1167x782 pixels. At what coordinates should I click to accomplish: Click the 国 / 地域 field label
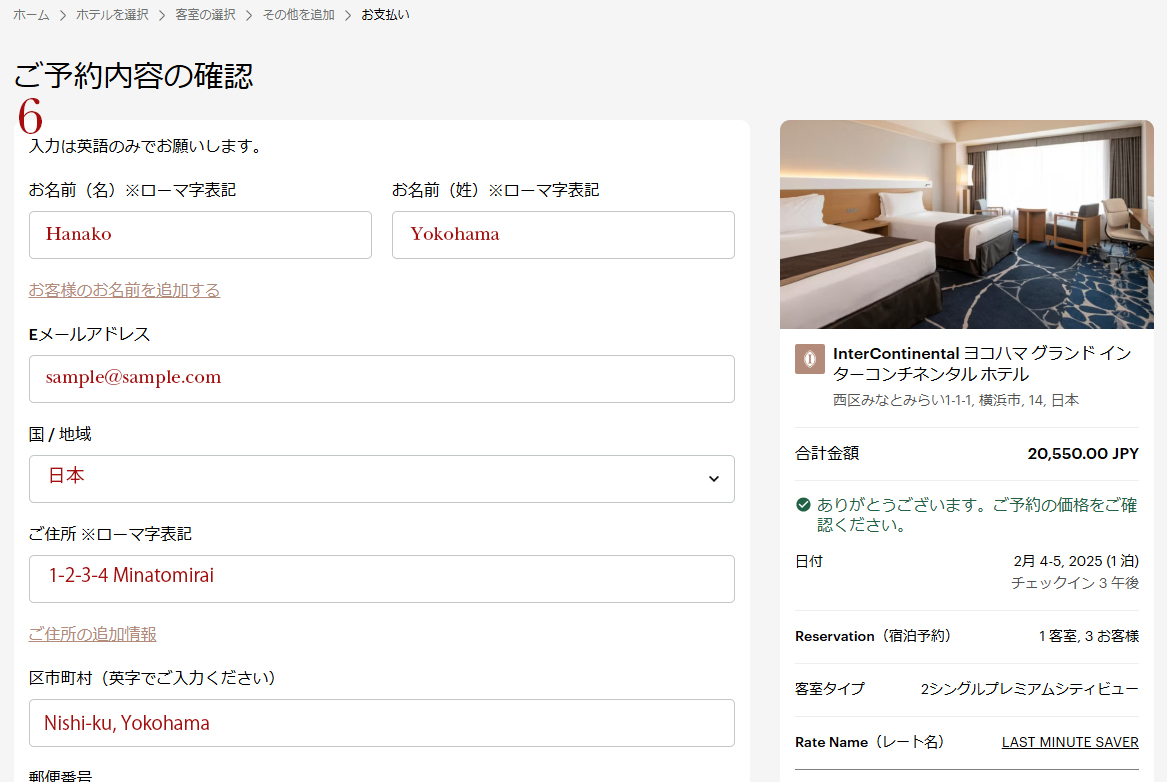pyautogui.click(x=60, y=435)
